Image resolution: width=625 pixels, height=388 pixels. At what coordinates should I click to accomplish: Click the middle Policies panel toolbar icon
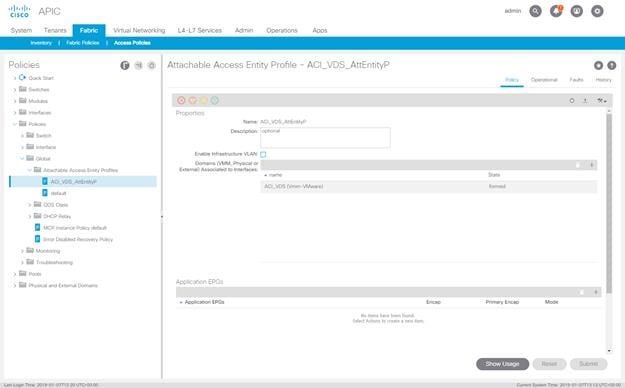138,65
